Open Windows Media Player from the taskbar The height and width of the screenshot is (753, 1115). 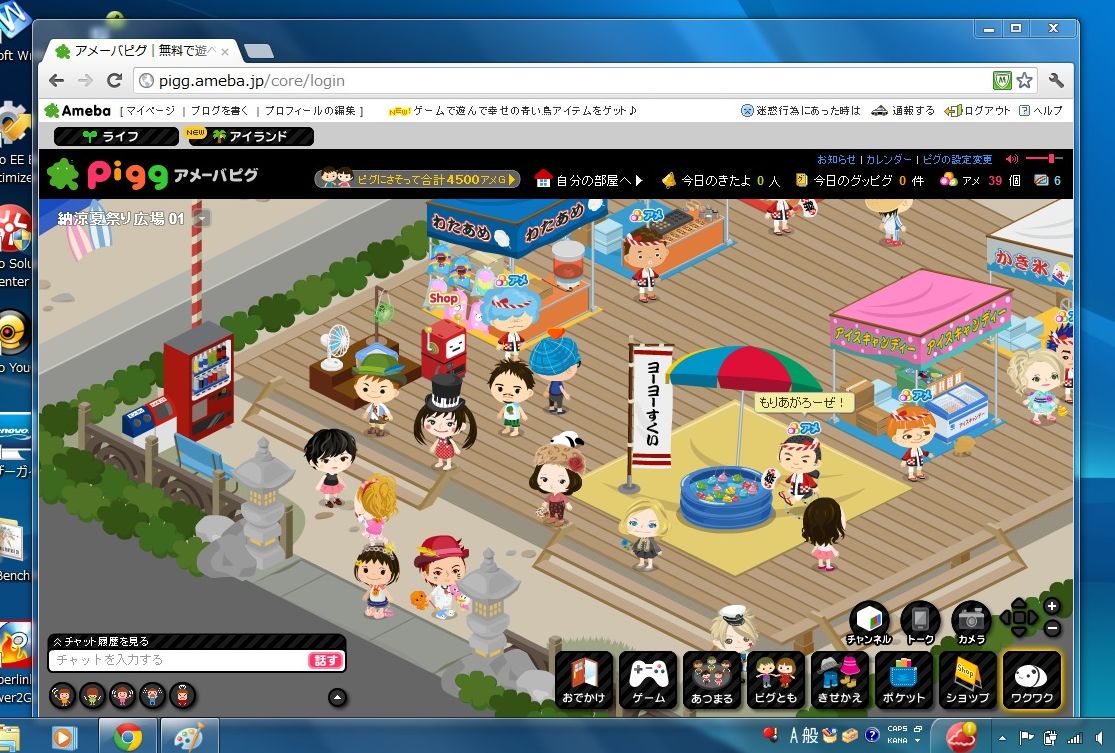(x=65, y=737)
